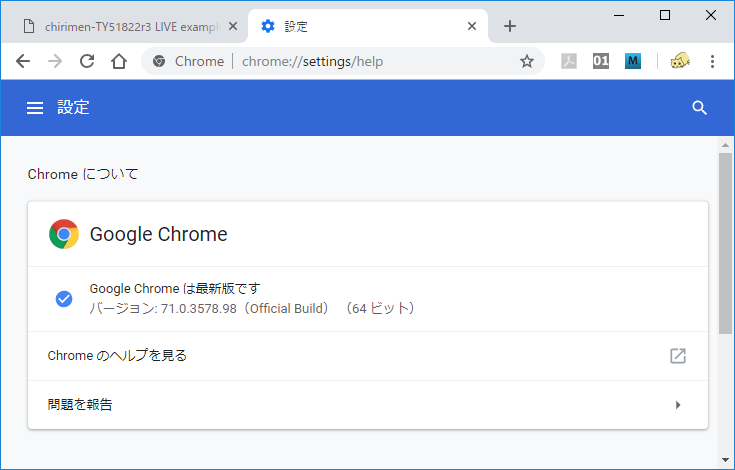Close the chirimen-TY51822r3 tab
The image size is (735, 470).
click(233, 26)
